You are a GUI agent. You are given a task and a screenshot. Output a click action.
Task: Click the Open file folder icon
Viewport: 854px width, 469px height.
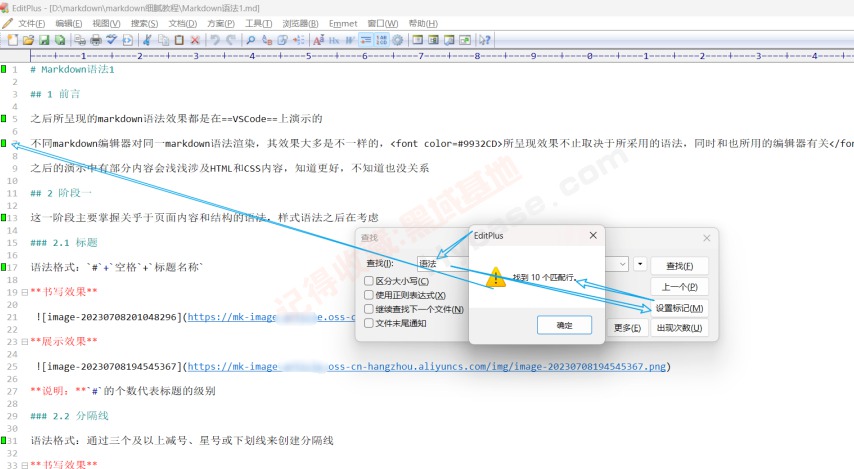coord(28,40)
